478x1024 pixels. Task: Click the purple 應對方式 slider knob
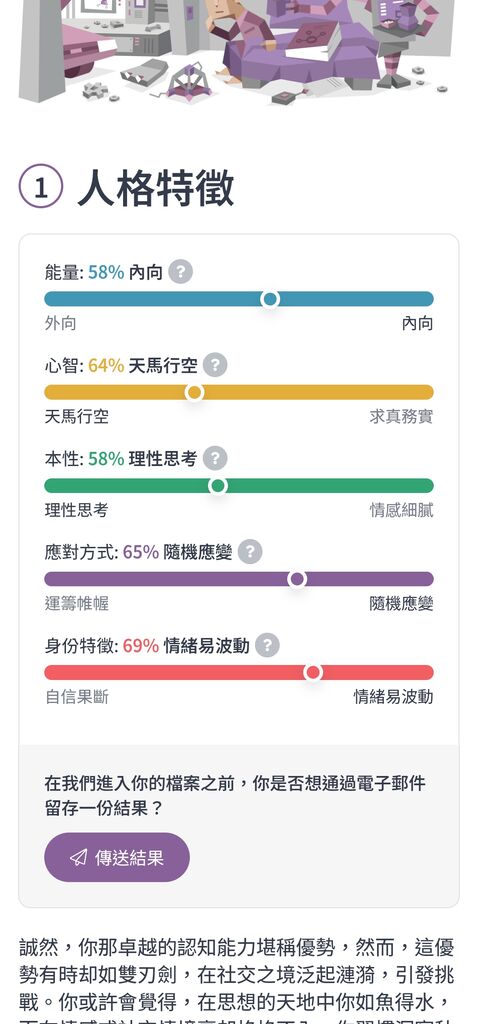pyautogui.click(x=297, y=579)
